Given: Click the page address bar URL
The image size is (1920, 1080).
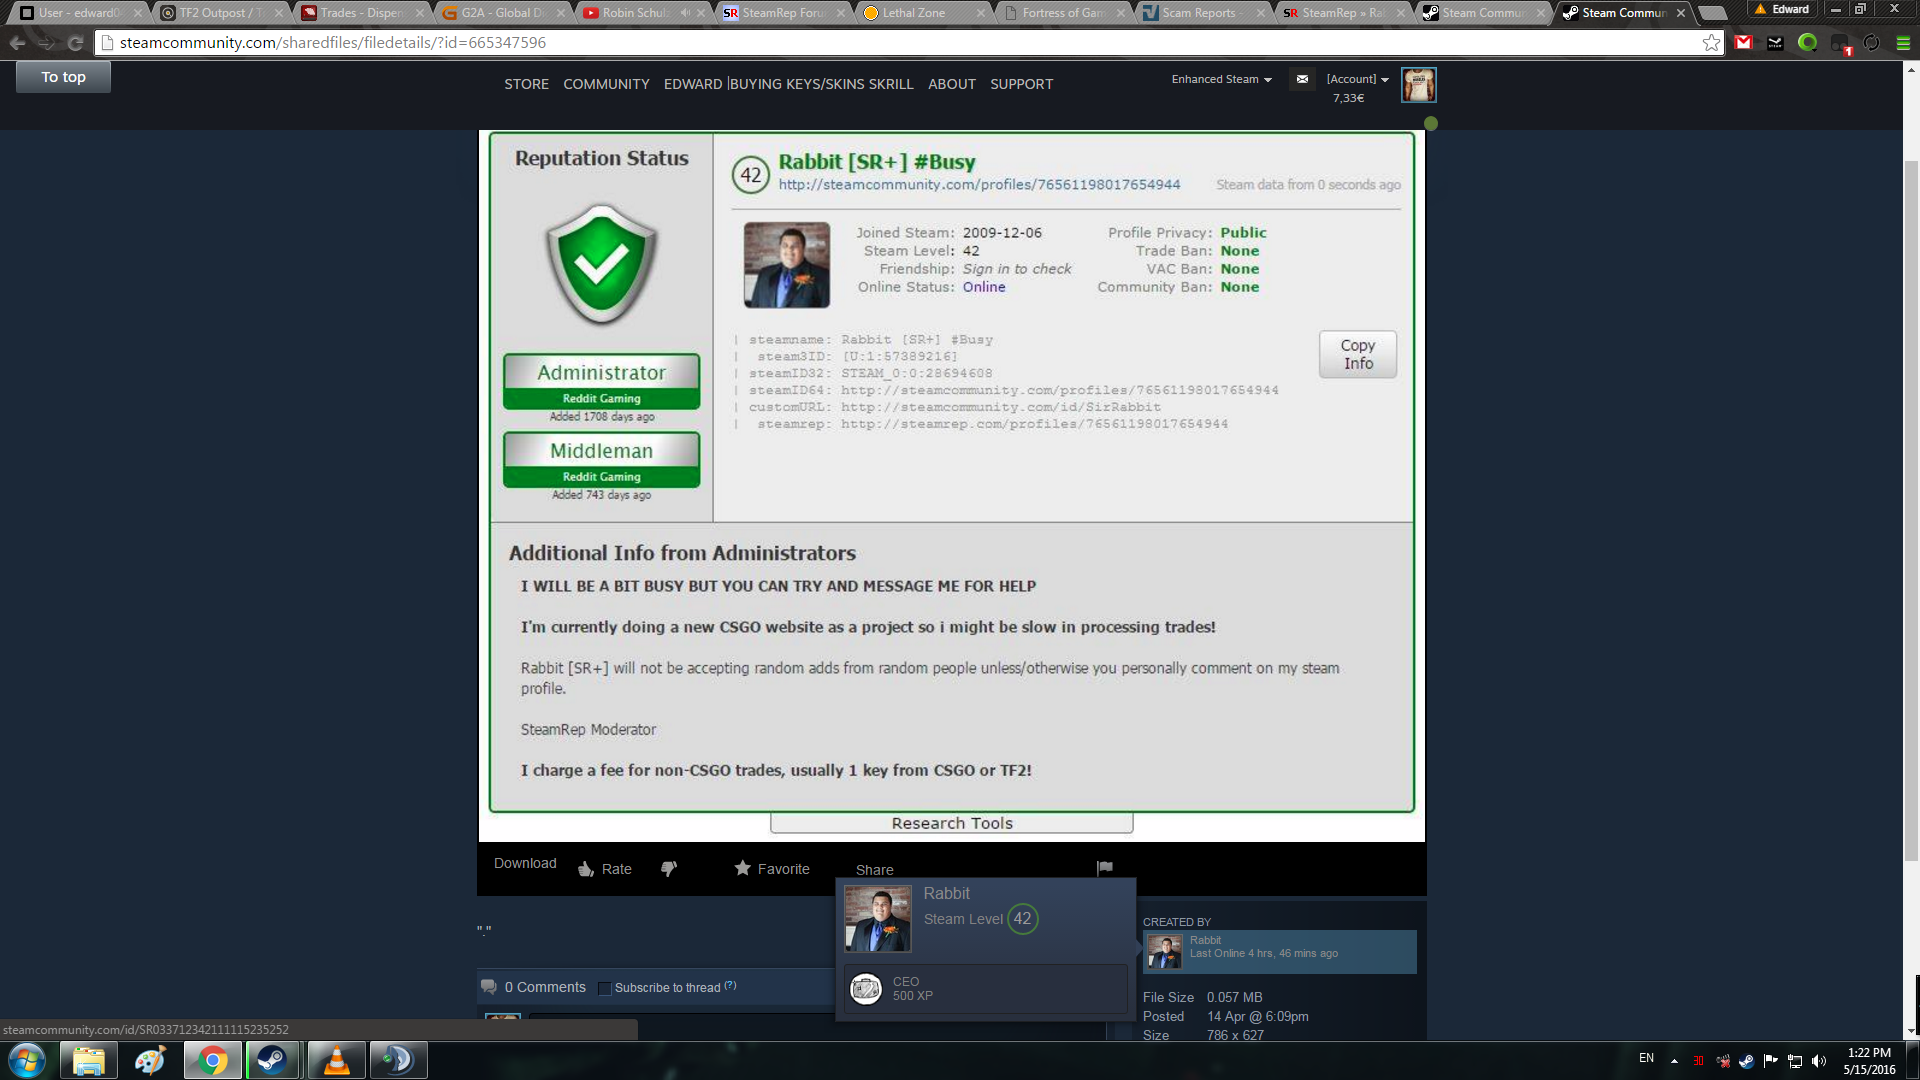Looking at the screenshot, I should (x=332, y=43).
